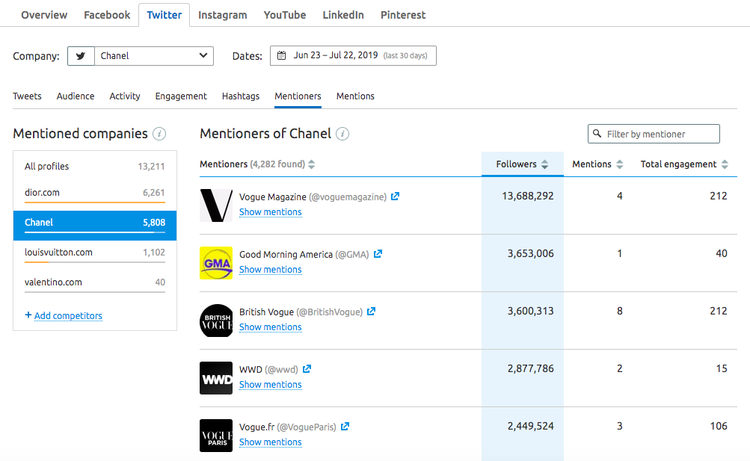Open the Hashtags sub-tab
This screenshot has height=461, width=750.
[241, 96]
